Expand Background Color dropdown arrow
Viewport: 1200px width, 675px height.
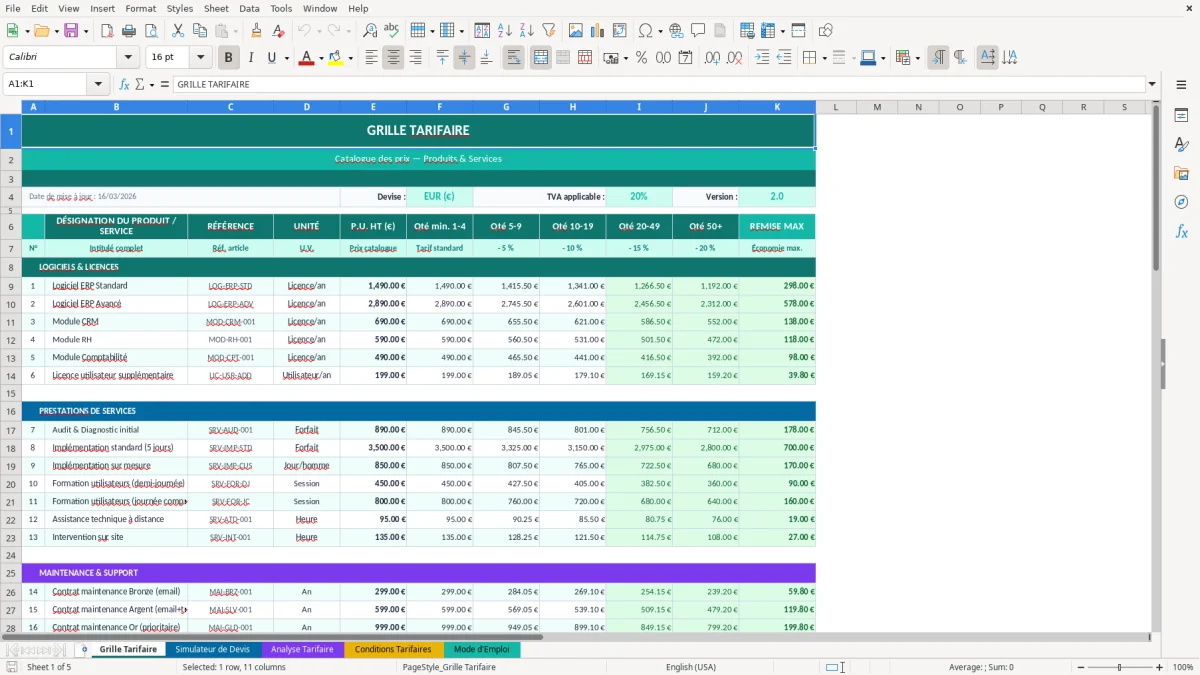pos(350,58)
